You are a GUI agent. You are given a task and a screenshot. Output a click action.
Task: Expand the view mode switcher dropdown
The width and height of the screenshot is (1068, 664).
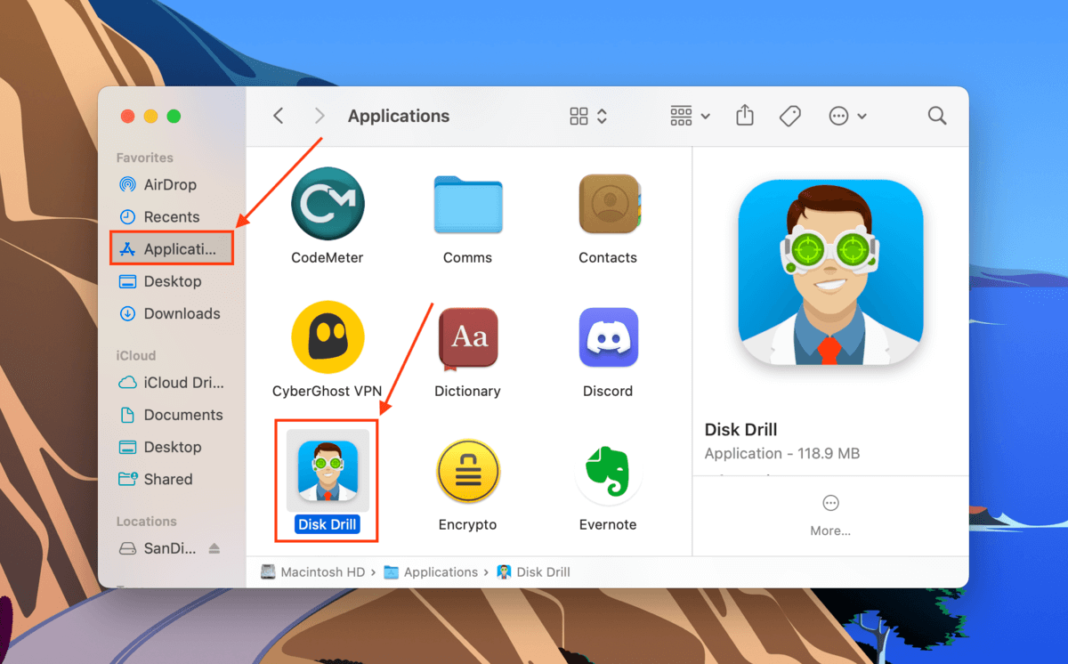588,116
